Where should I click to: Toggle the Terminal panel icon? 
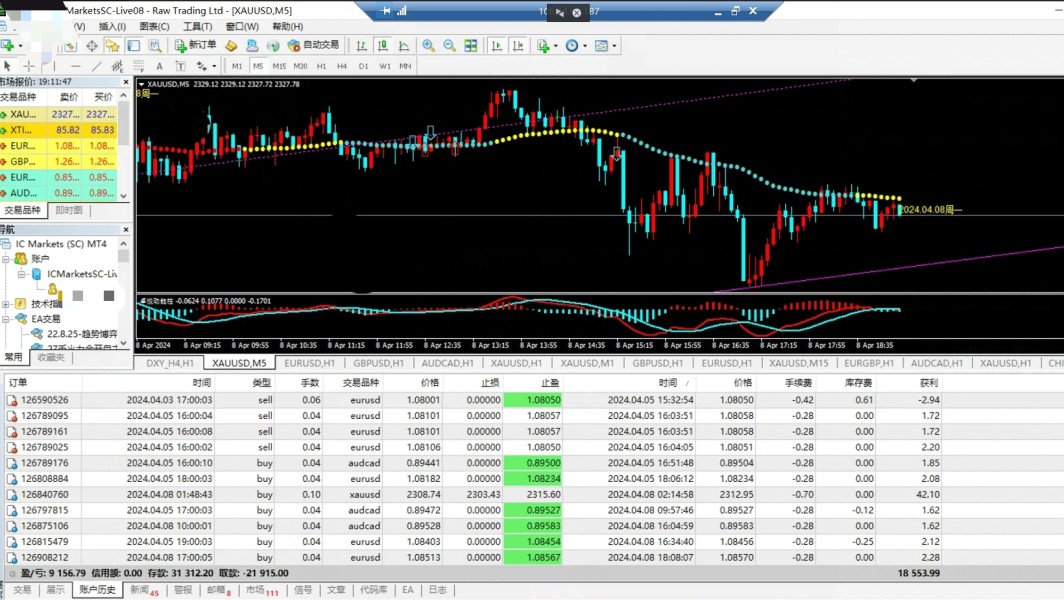[x=134, y=45]
